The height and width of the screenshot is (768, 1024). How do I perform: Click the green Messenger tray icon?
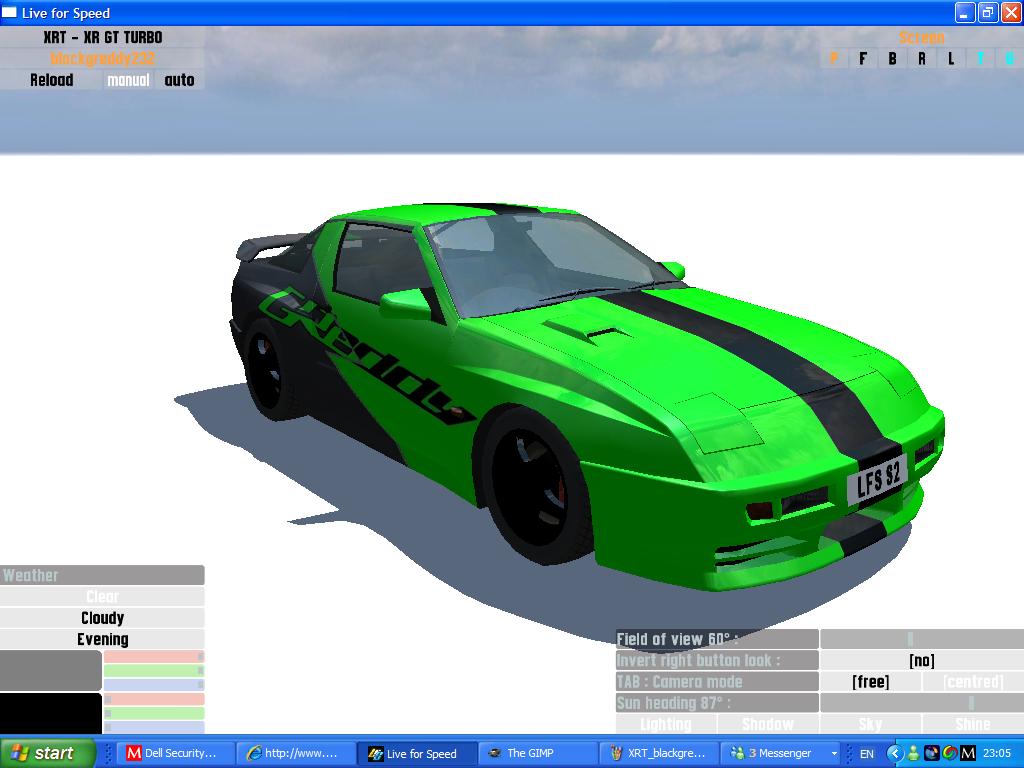coord(913,754)
